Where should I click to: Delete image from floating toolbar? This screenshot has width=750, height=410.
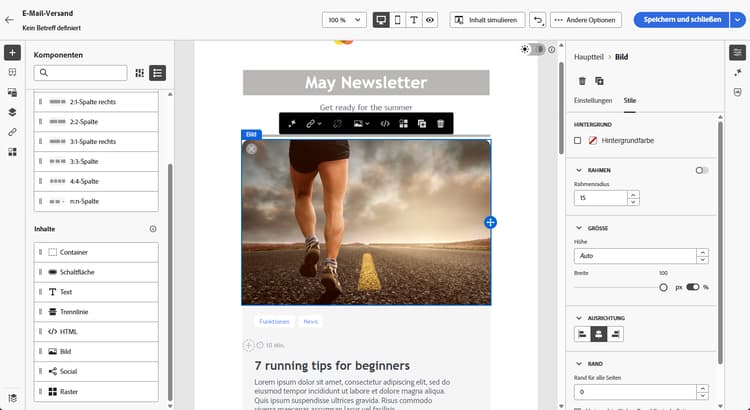pos(440,123)
